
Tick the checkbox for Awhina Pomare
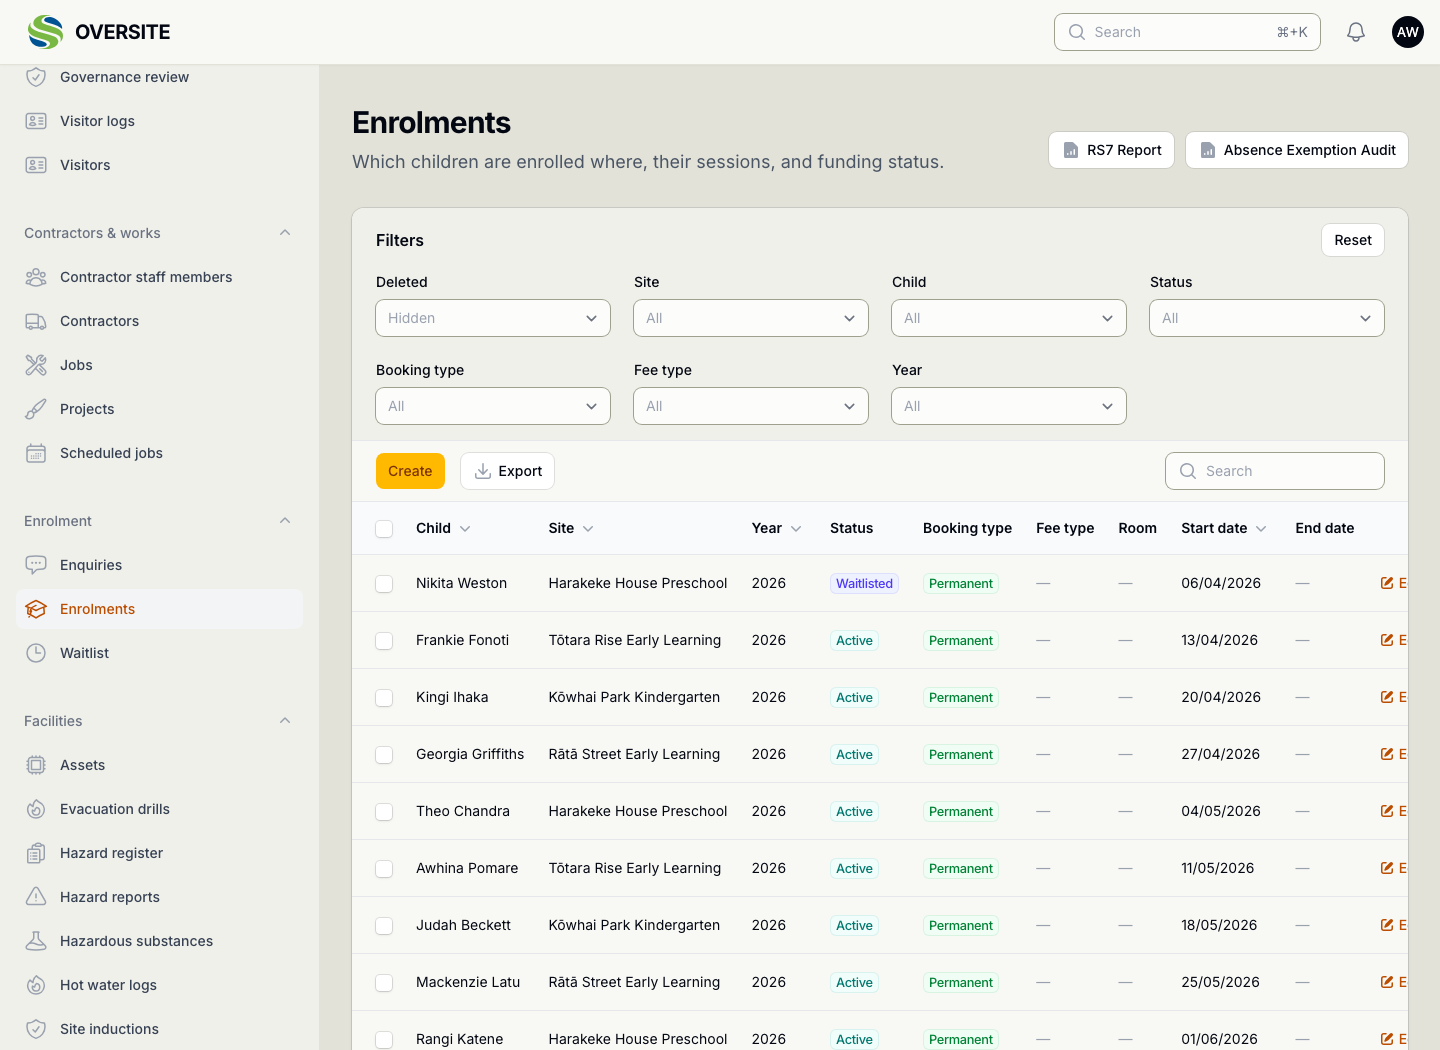tap(384, 869)
